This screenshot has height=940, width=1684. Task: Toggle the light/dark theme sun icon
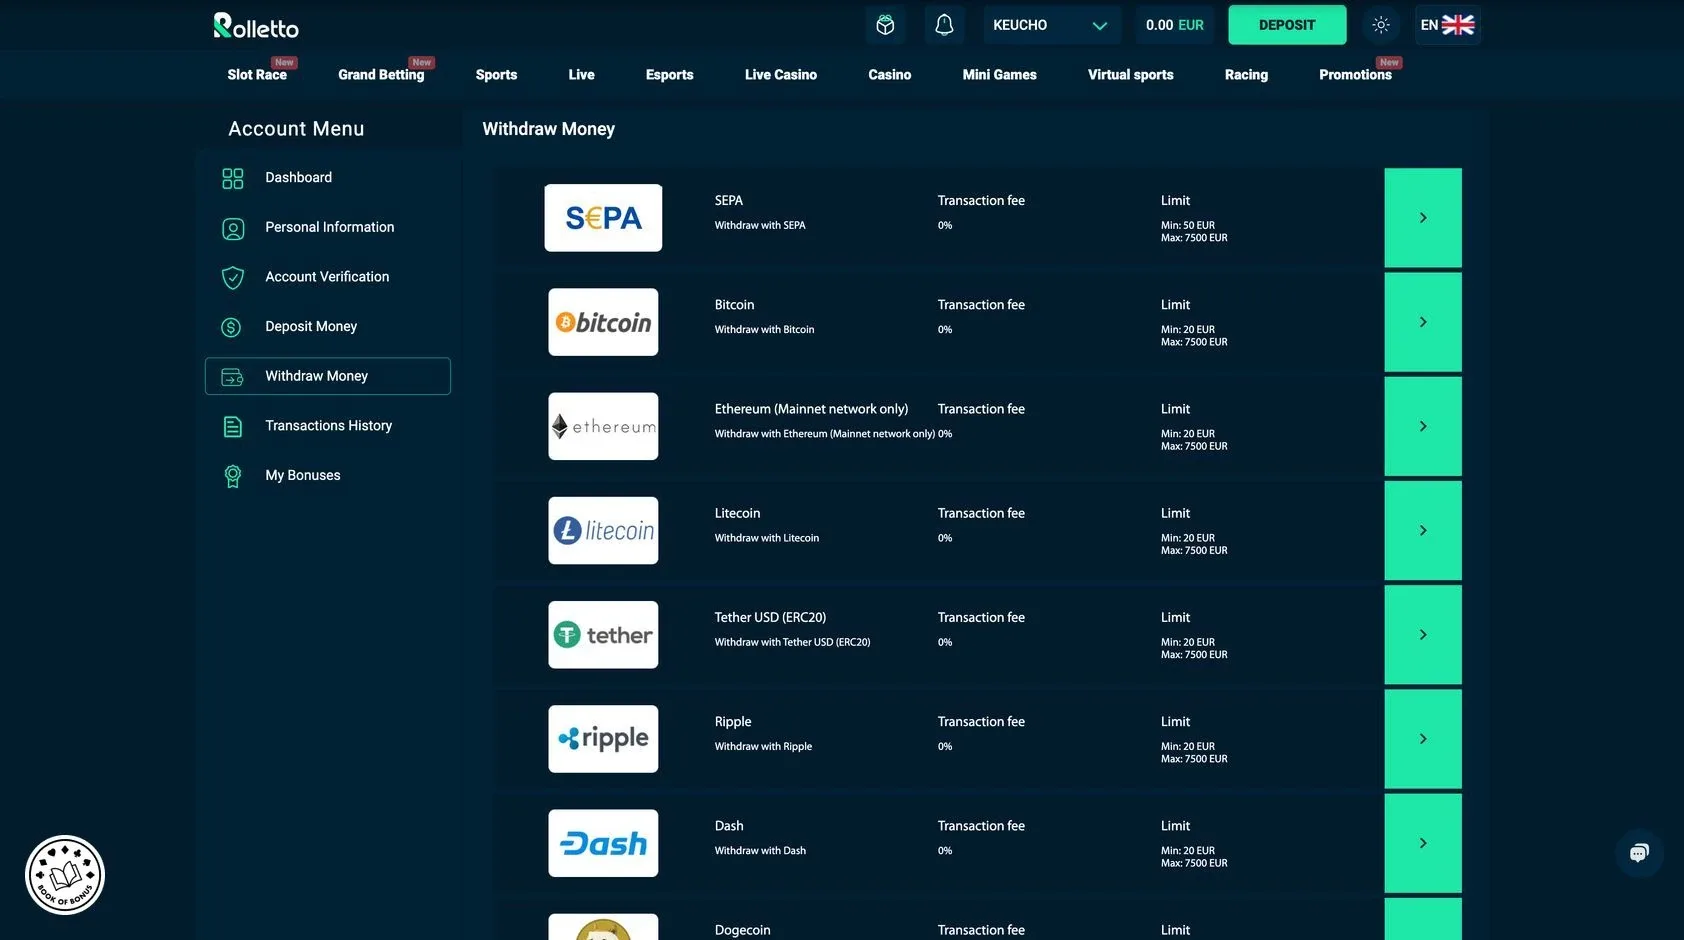pyautogui.click(x=1381, y=25)
